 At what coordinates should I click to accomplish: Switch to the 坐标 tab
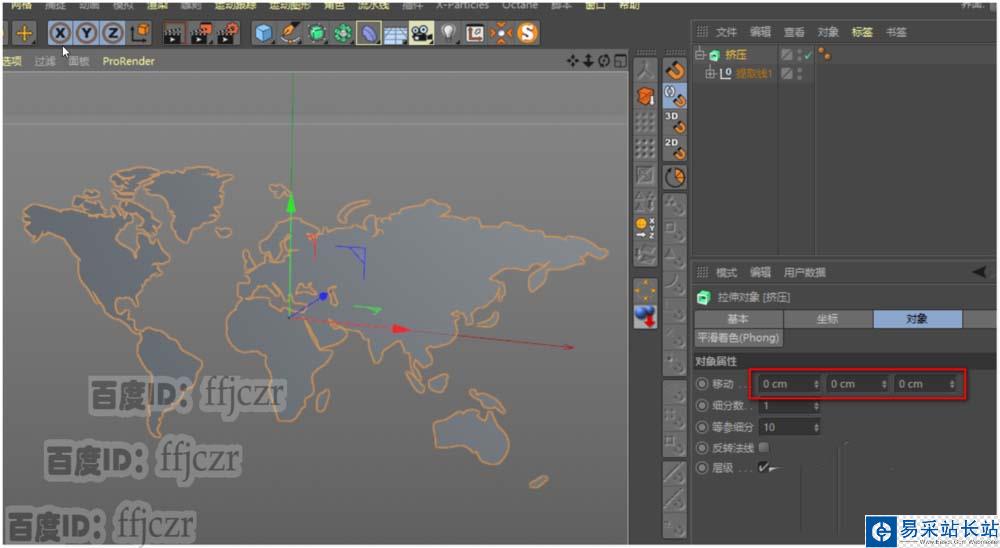click(x=828, y=319)
